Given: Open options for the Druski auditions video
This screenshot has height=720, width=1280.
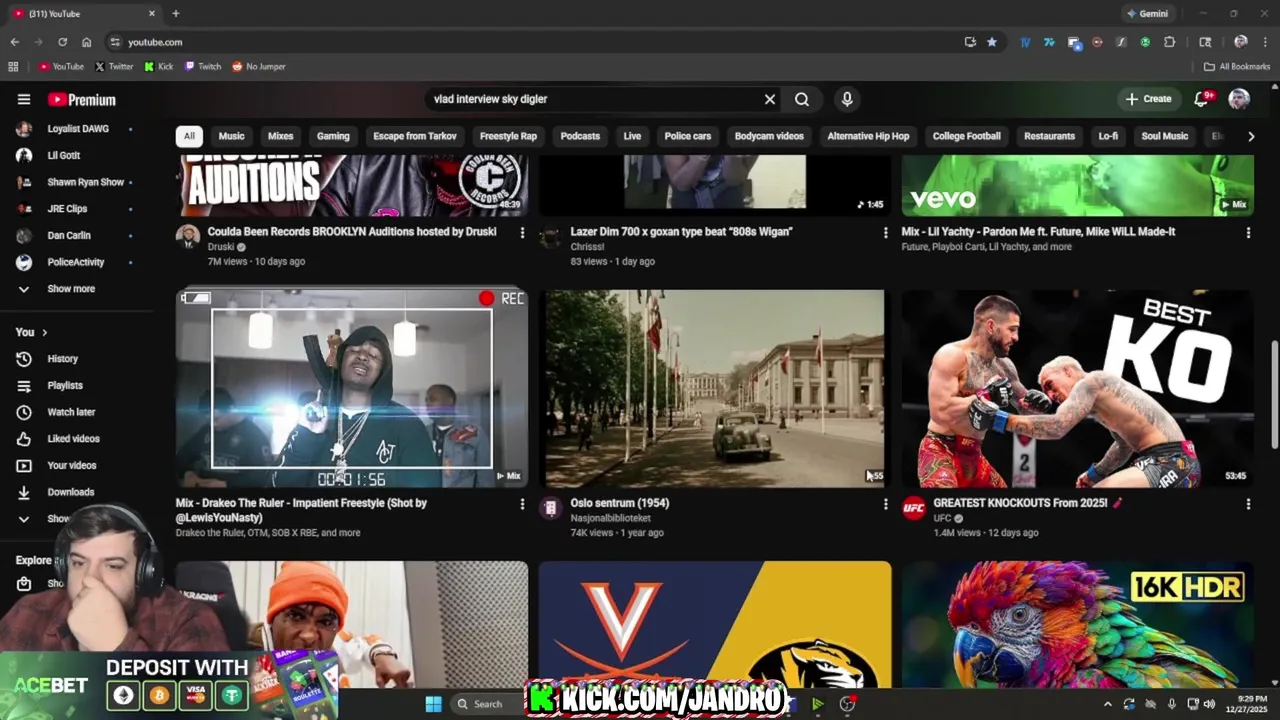Looking at the screenshot, I should click(x=522, y=232).
